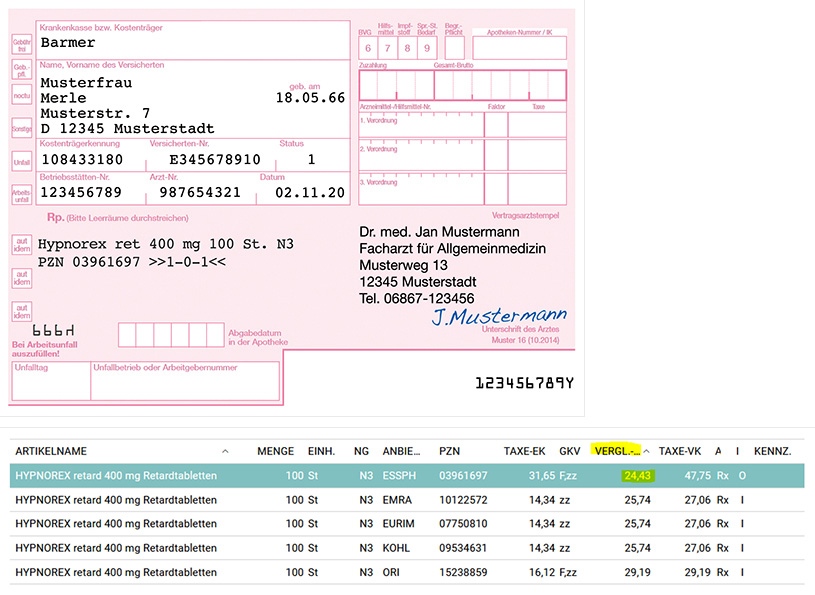Click the Apotheken-Nummer / IK field
The height and width of the screenshot is (595, 815).
tap(519, 48)
